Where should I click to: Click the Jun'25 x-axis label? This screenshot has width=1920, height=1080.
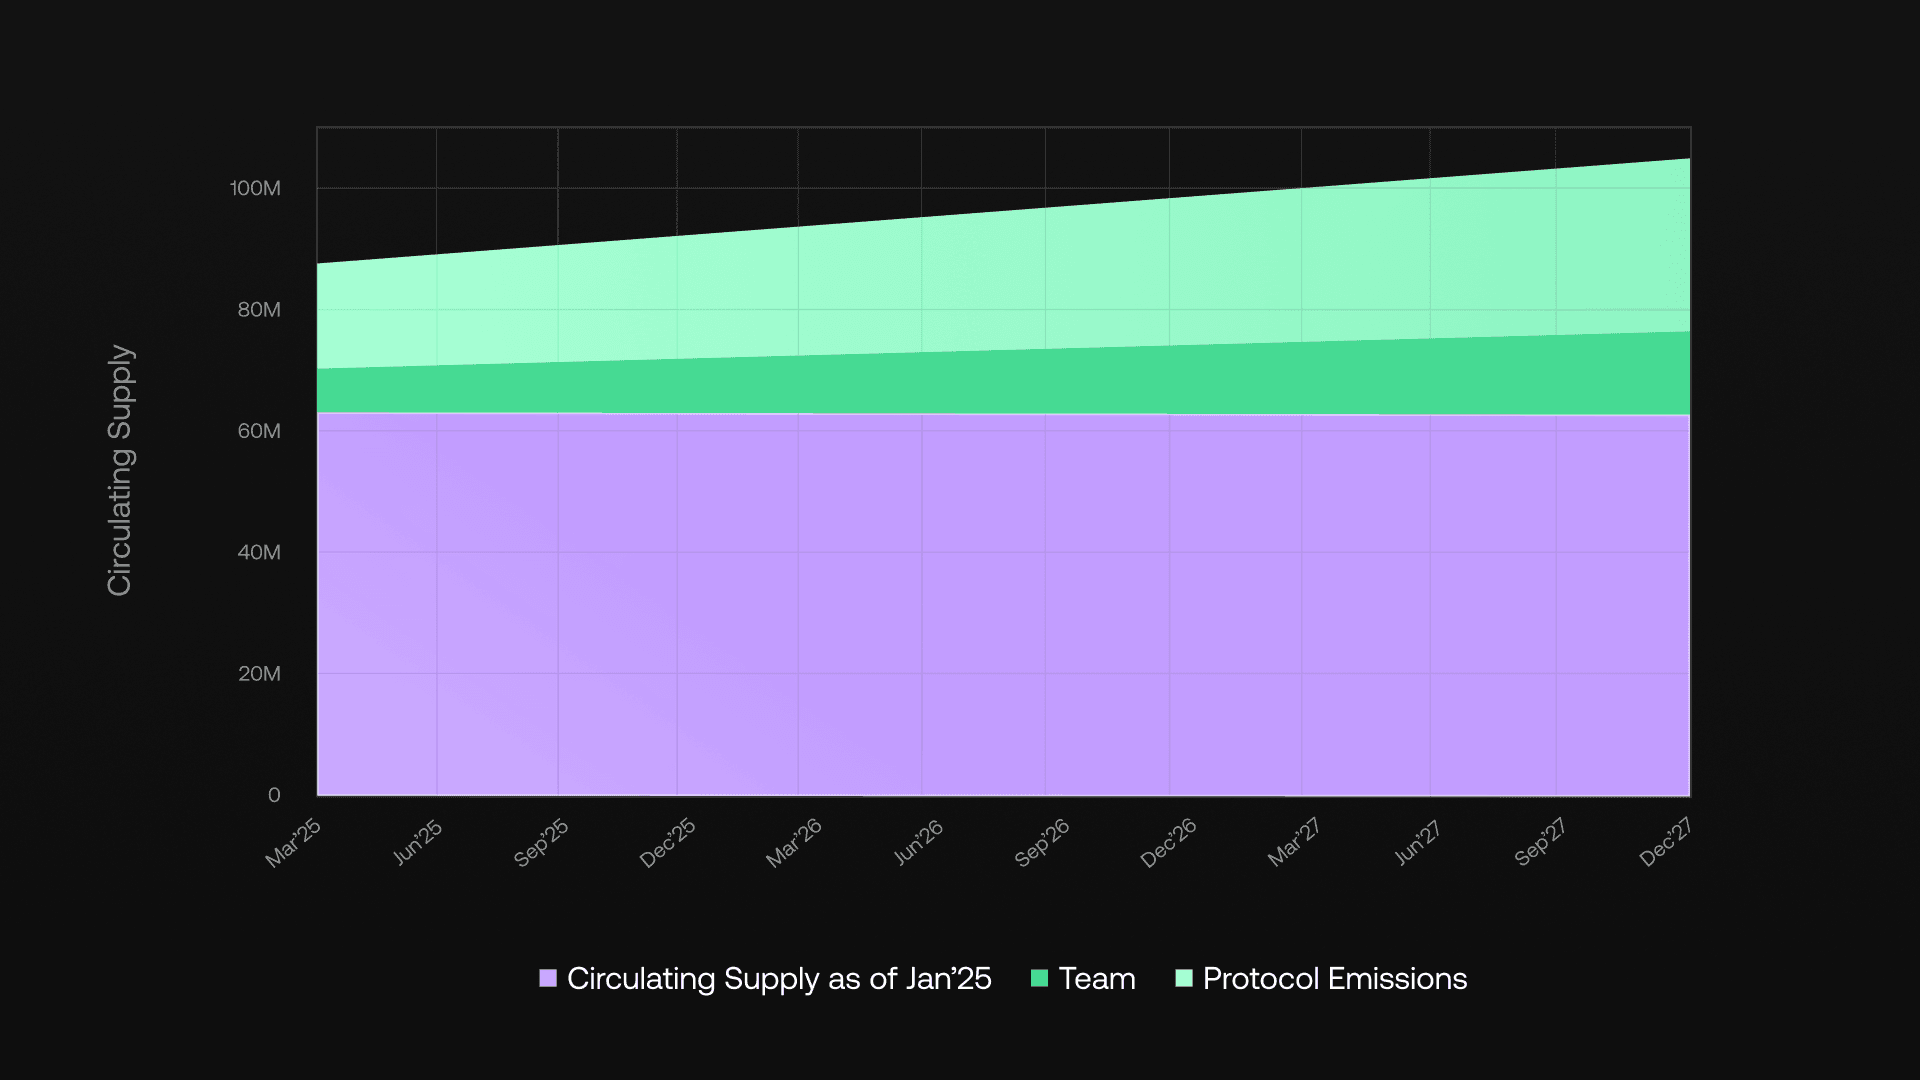[417, 842]
